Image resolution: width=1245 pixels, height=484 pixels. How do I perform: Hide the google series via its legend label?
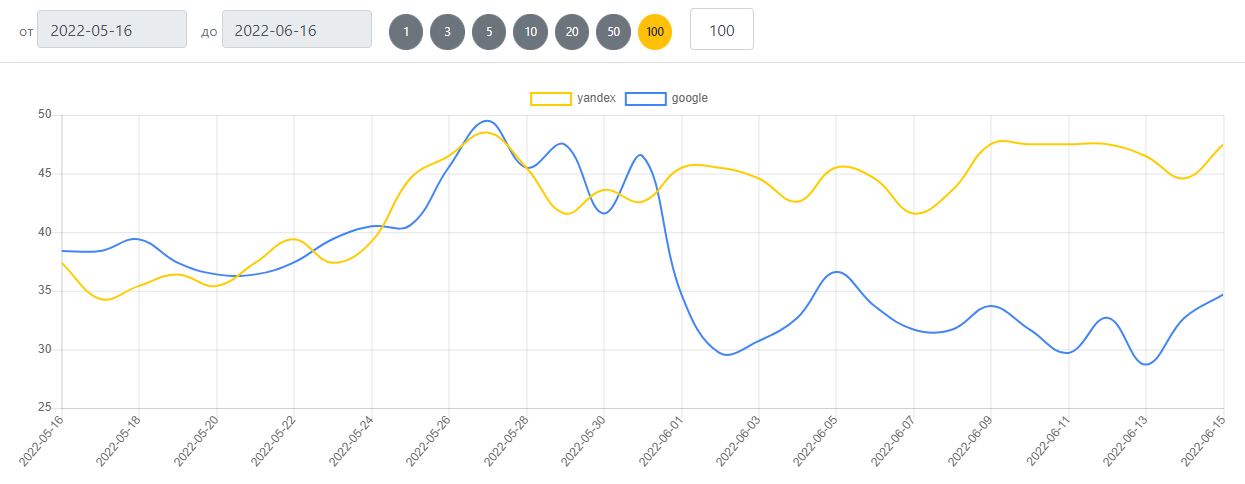[x=690, y=98]
